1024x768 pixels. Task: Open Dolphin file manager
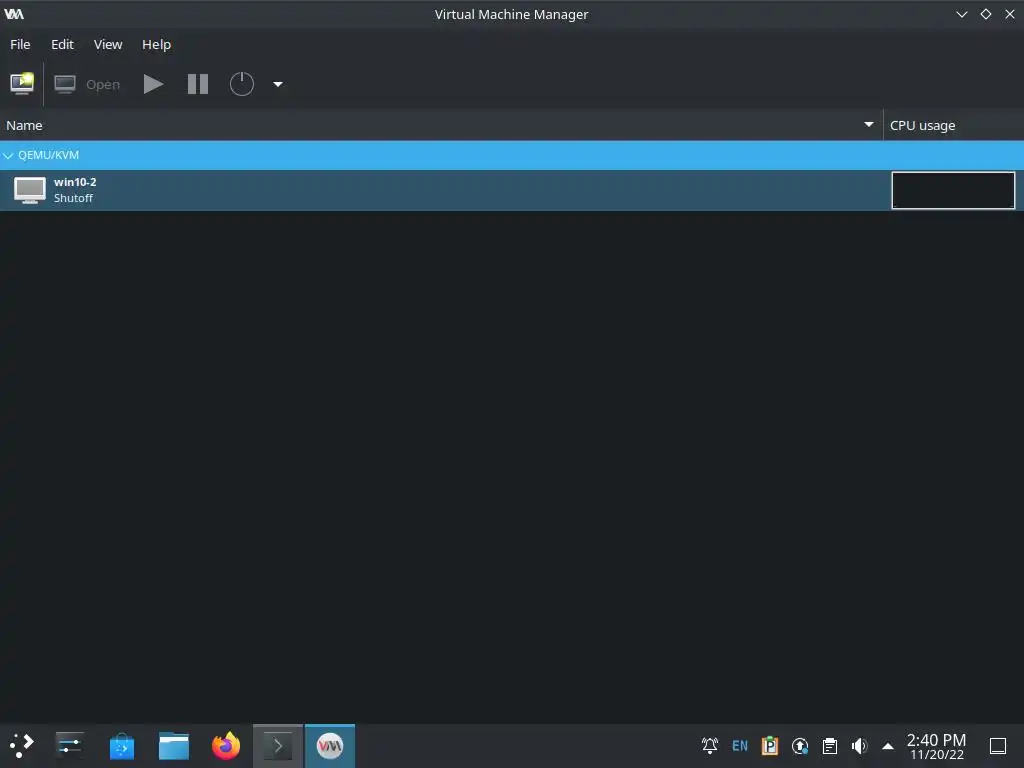coord(174,746)
